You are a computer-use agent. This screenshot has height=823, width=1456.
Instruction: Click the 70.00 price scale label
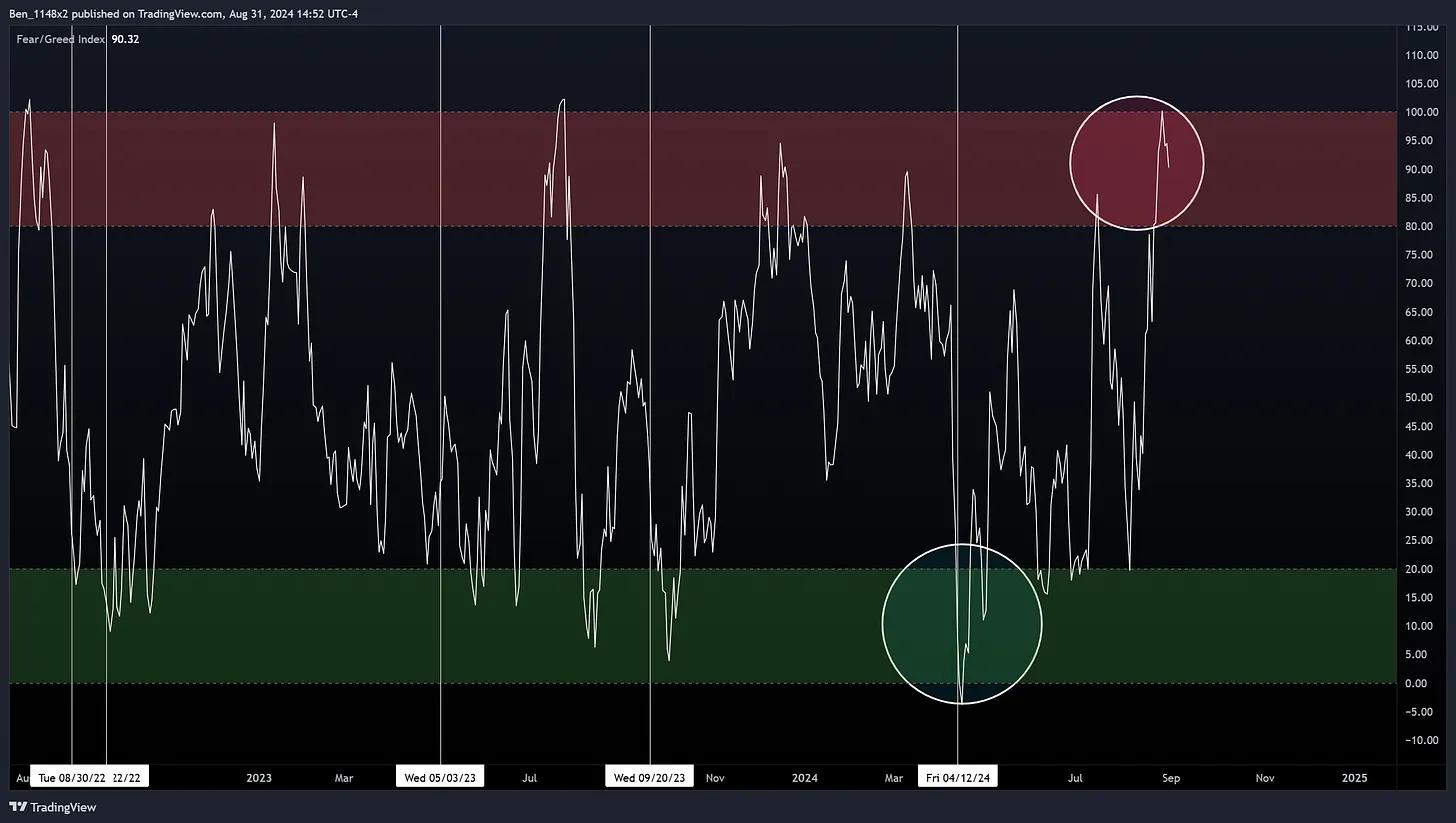pos(1421,283)
